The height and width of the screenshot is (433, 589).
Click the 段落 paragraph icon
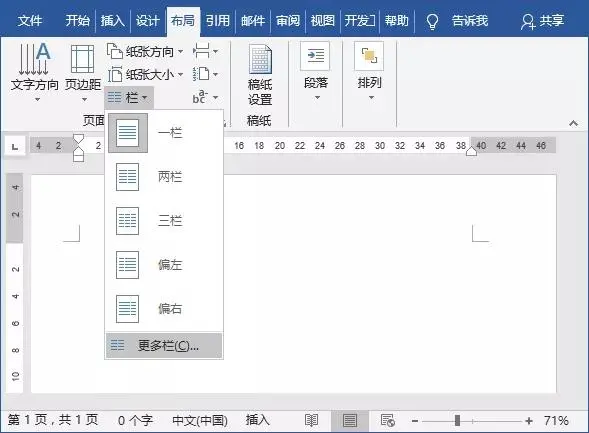(x=315, y=56)
